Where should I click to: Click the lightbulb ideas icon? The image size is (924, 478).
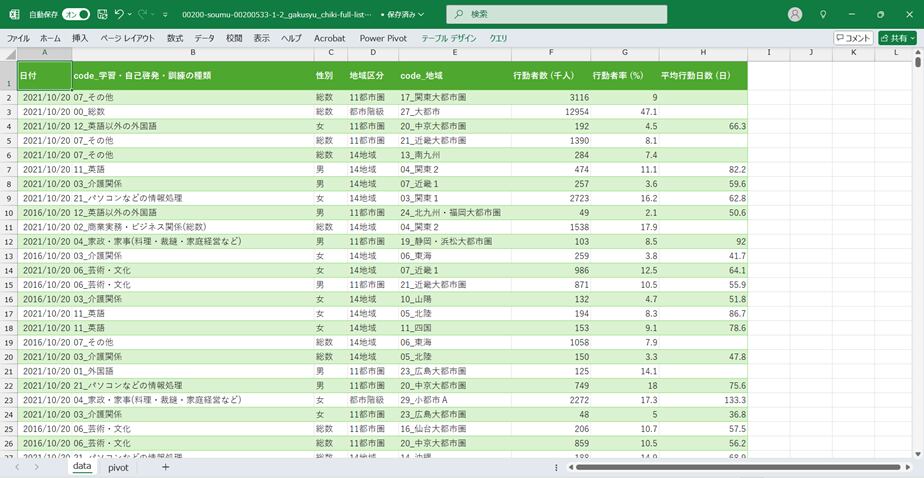pos(823,15)
